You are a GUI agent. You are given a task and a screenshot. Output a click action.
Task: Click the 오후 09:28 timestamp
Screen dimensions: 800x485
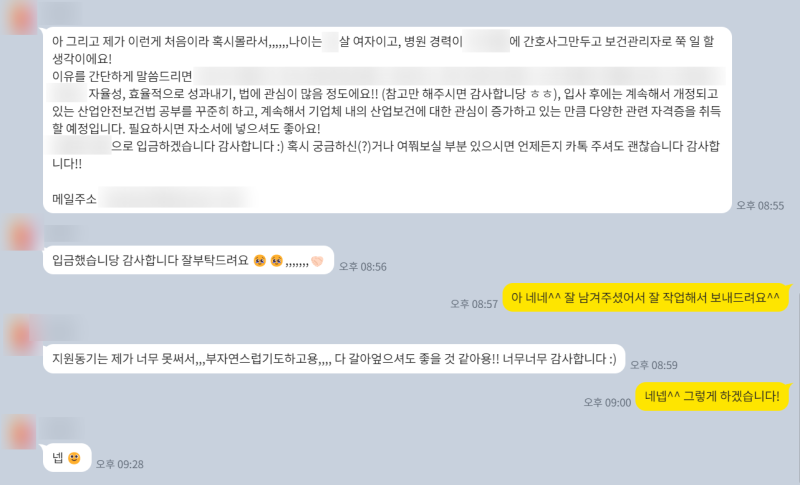tap(120, 464)
